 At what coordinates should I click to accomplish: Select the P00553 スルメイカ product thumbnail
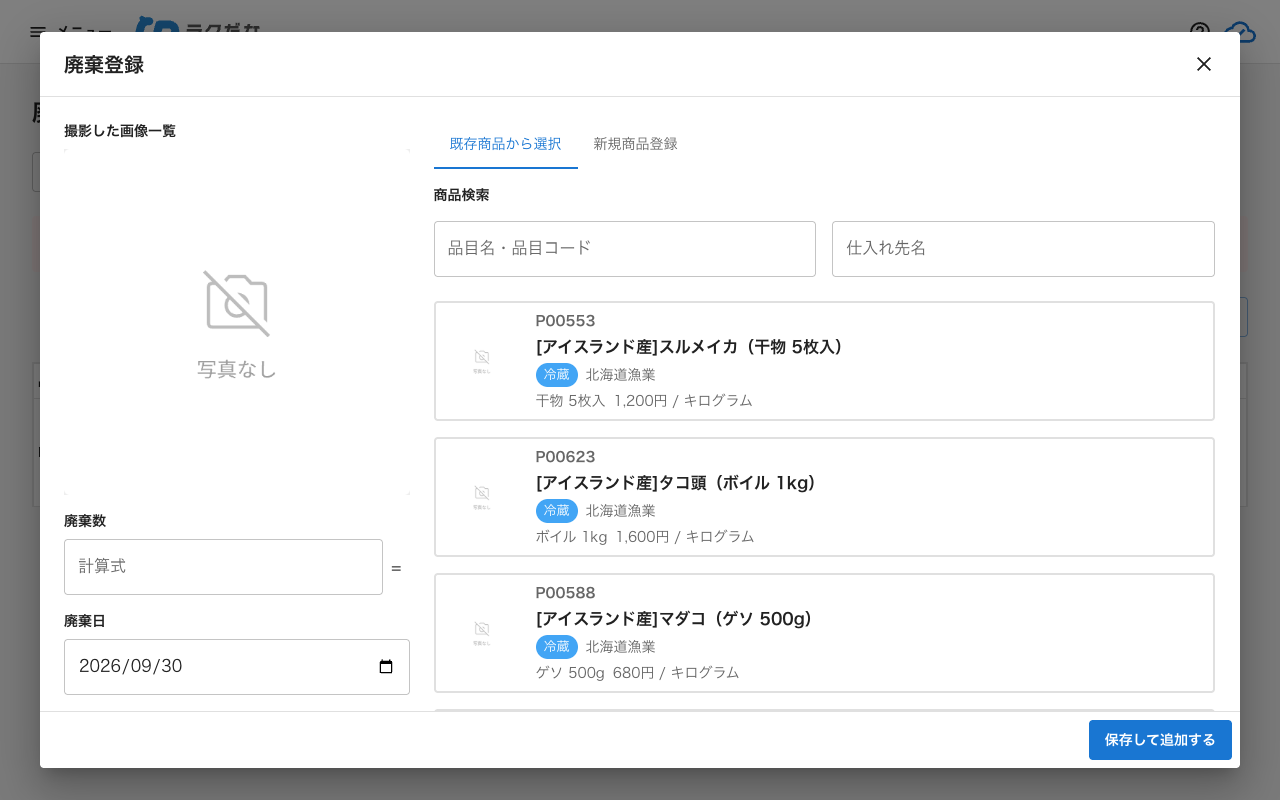click(482, 361)
